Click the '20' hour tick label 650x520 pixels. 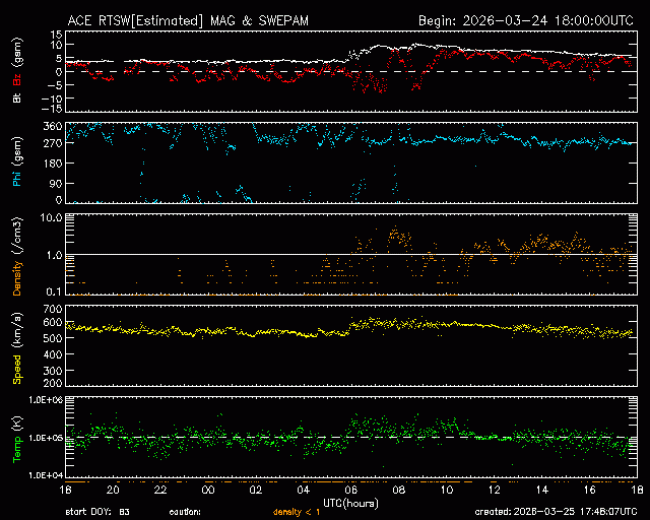[113, 490]
